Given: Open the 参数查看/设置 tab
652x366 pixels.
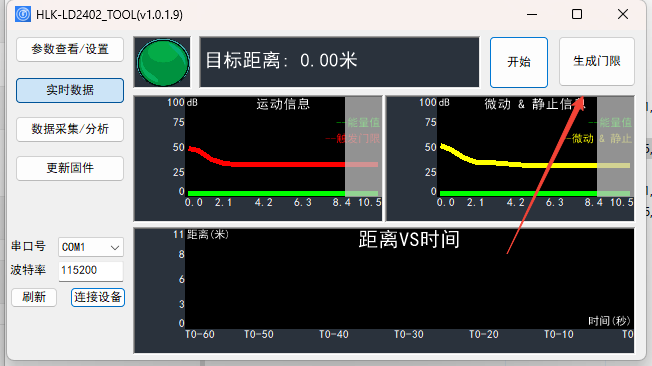Looking at the screenshot, I should (70, 49).
